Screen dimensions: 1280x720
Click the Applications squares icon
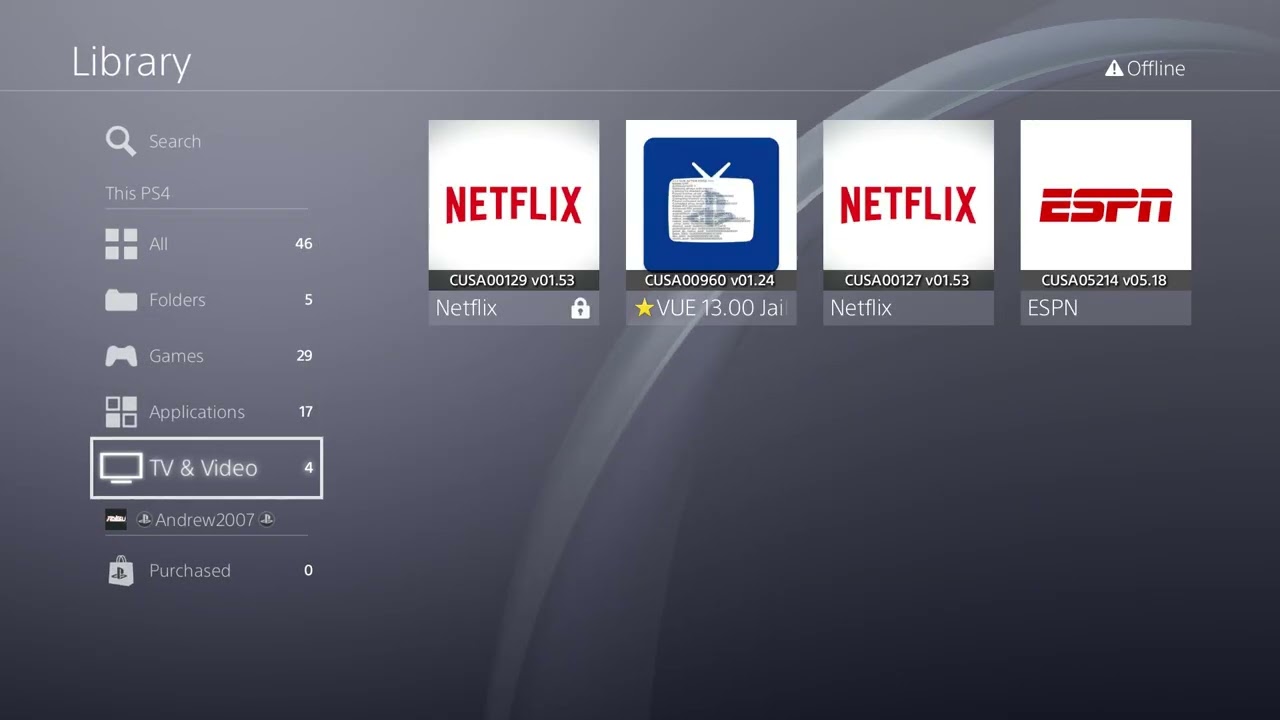(x=121, y=412)
